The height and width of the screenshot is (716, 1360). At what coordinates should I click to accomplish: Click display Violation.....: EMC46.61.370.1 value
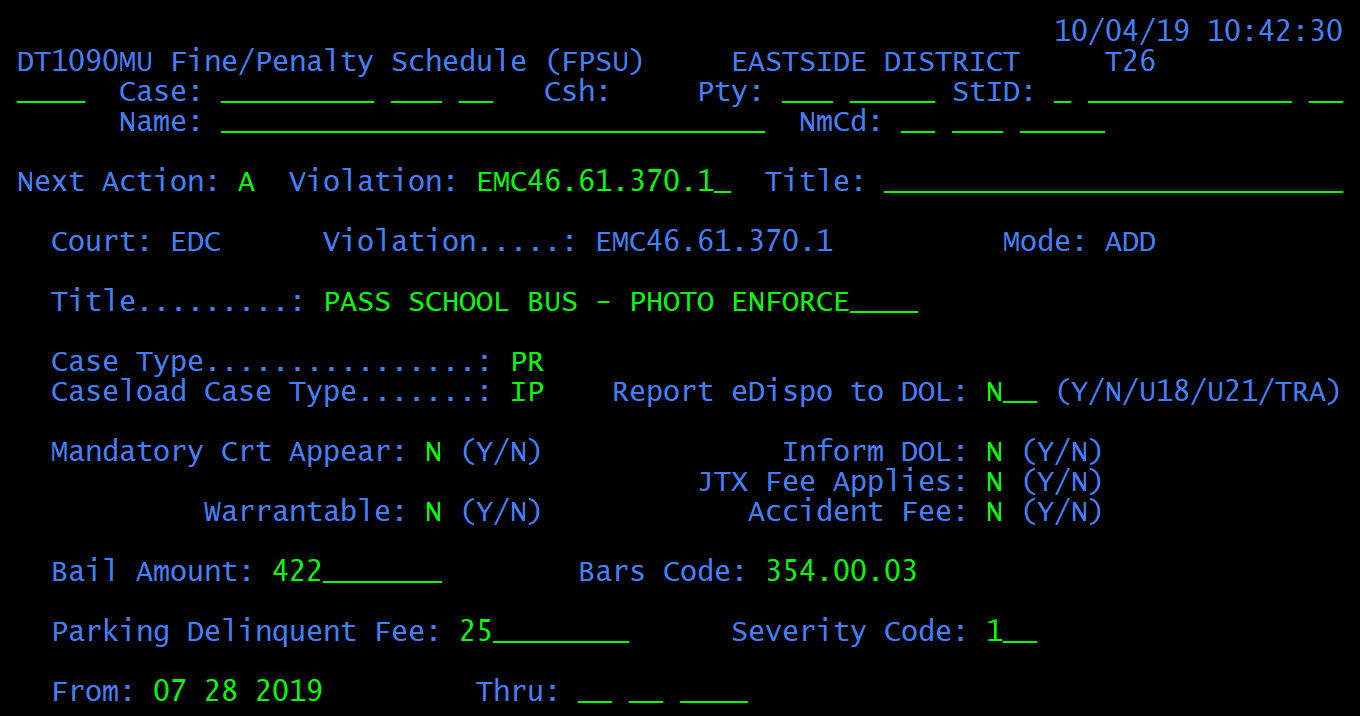click(x=714, y=242)
